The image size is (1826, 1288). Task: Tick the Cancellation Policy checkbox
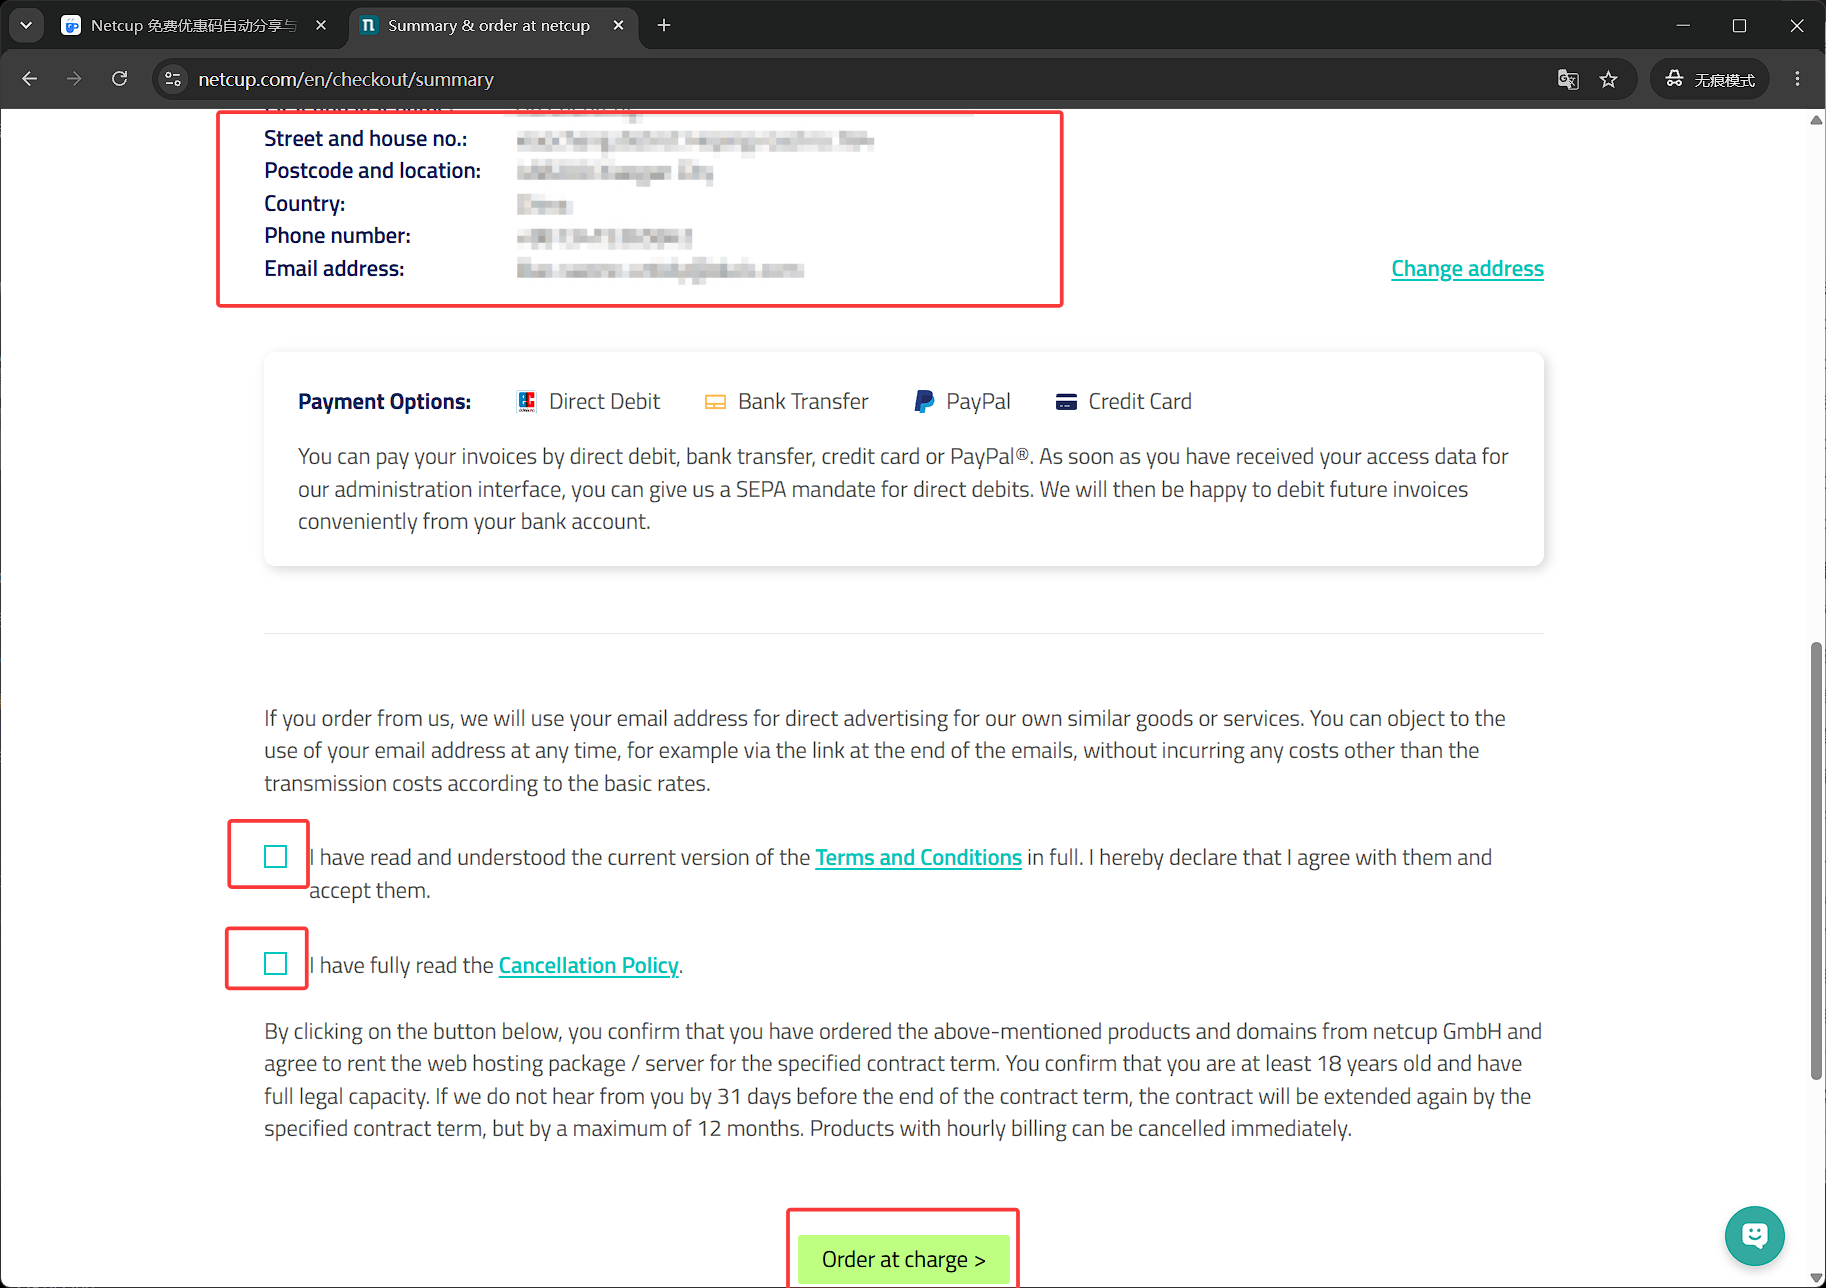tap(276, 964)
